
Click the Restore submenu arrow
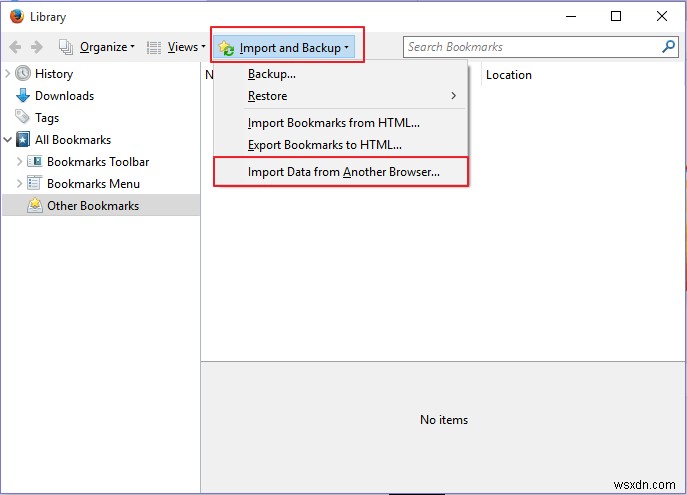[453, 95]
